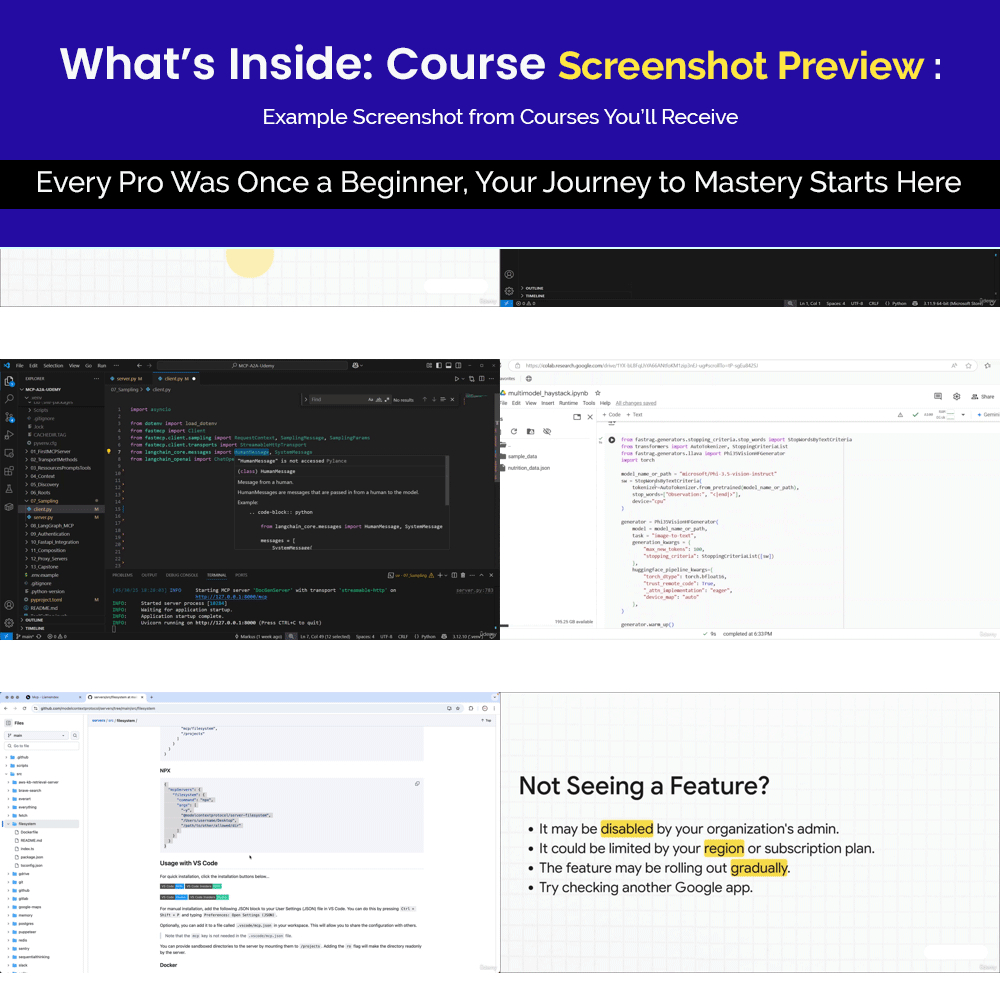Screen dimensions: 1000x1000
Task: Open README.md in the filesystem folder
Action: click(x=31, y=840)
